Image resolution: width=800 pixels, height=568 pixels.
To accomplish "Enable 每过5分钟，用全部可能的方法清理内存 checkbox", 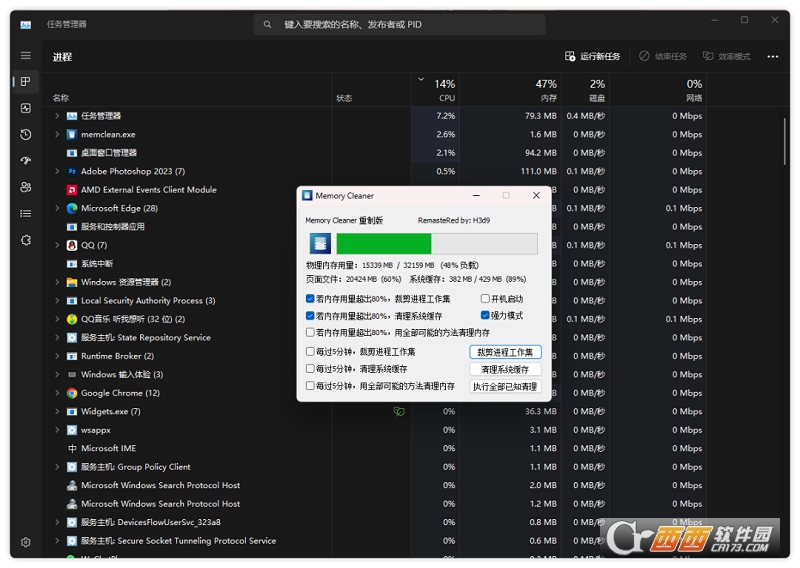I will point(310,386).
